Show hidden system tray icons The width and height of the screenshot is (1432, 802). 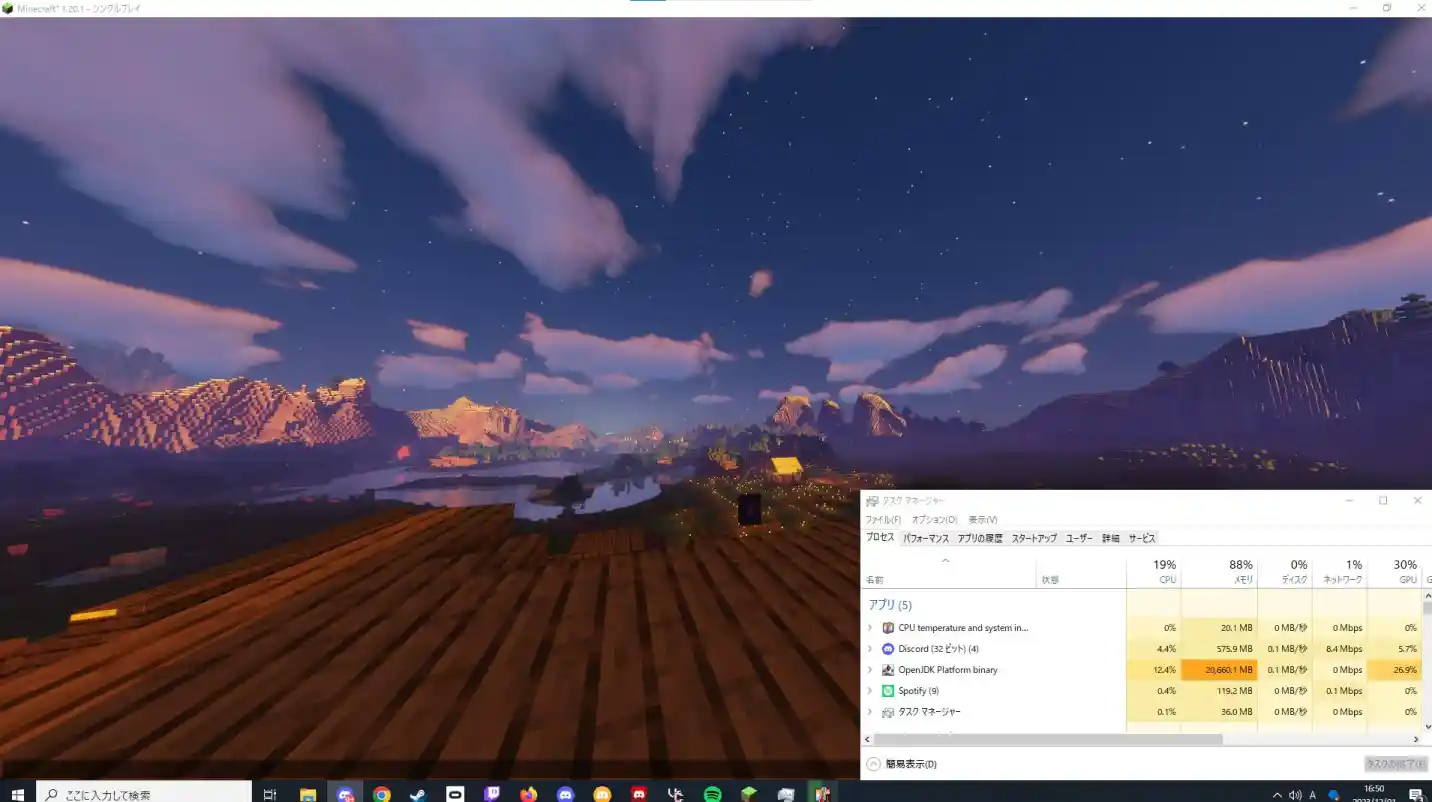(1276, 795)
